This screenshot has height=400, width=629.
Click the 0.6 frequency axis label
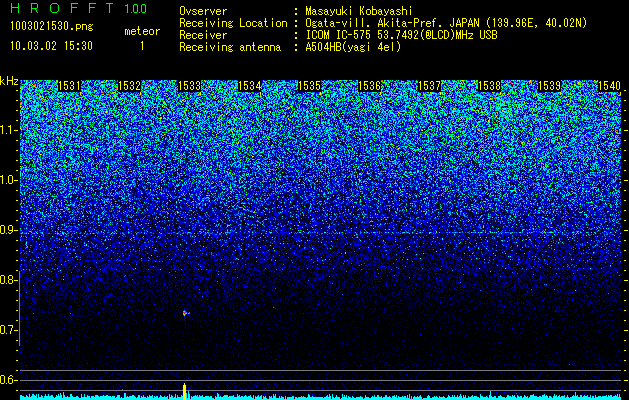7,380
